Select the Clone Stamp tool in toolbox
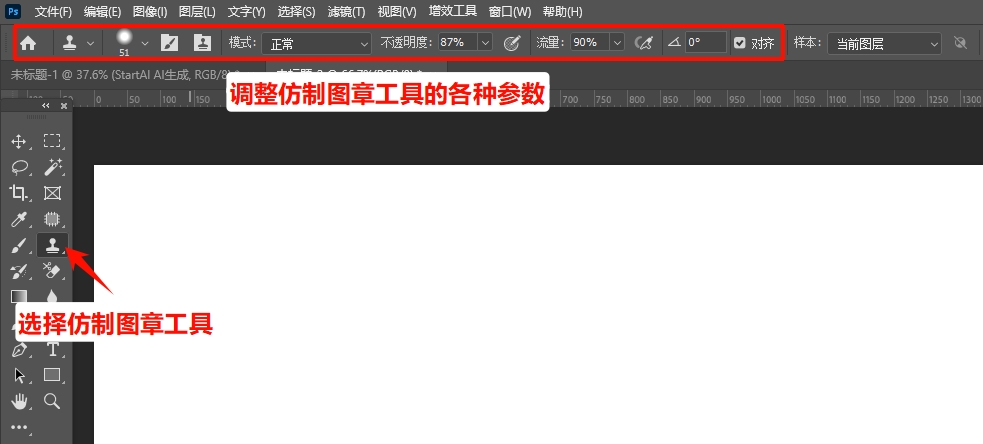 [x=53, y=246]
